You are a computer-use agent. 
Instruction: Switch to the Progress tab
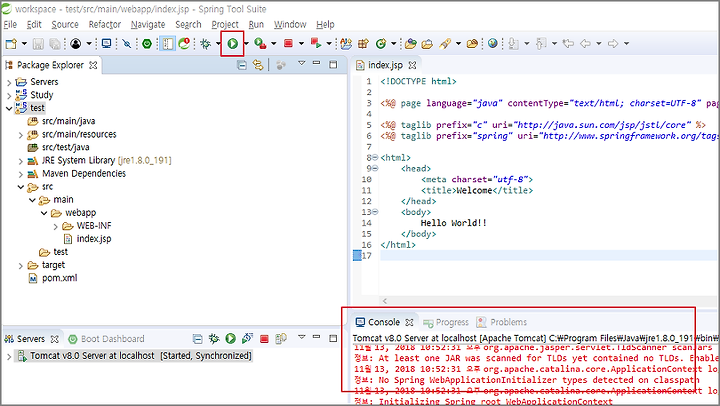tap(446, 322)
